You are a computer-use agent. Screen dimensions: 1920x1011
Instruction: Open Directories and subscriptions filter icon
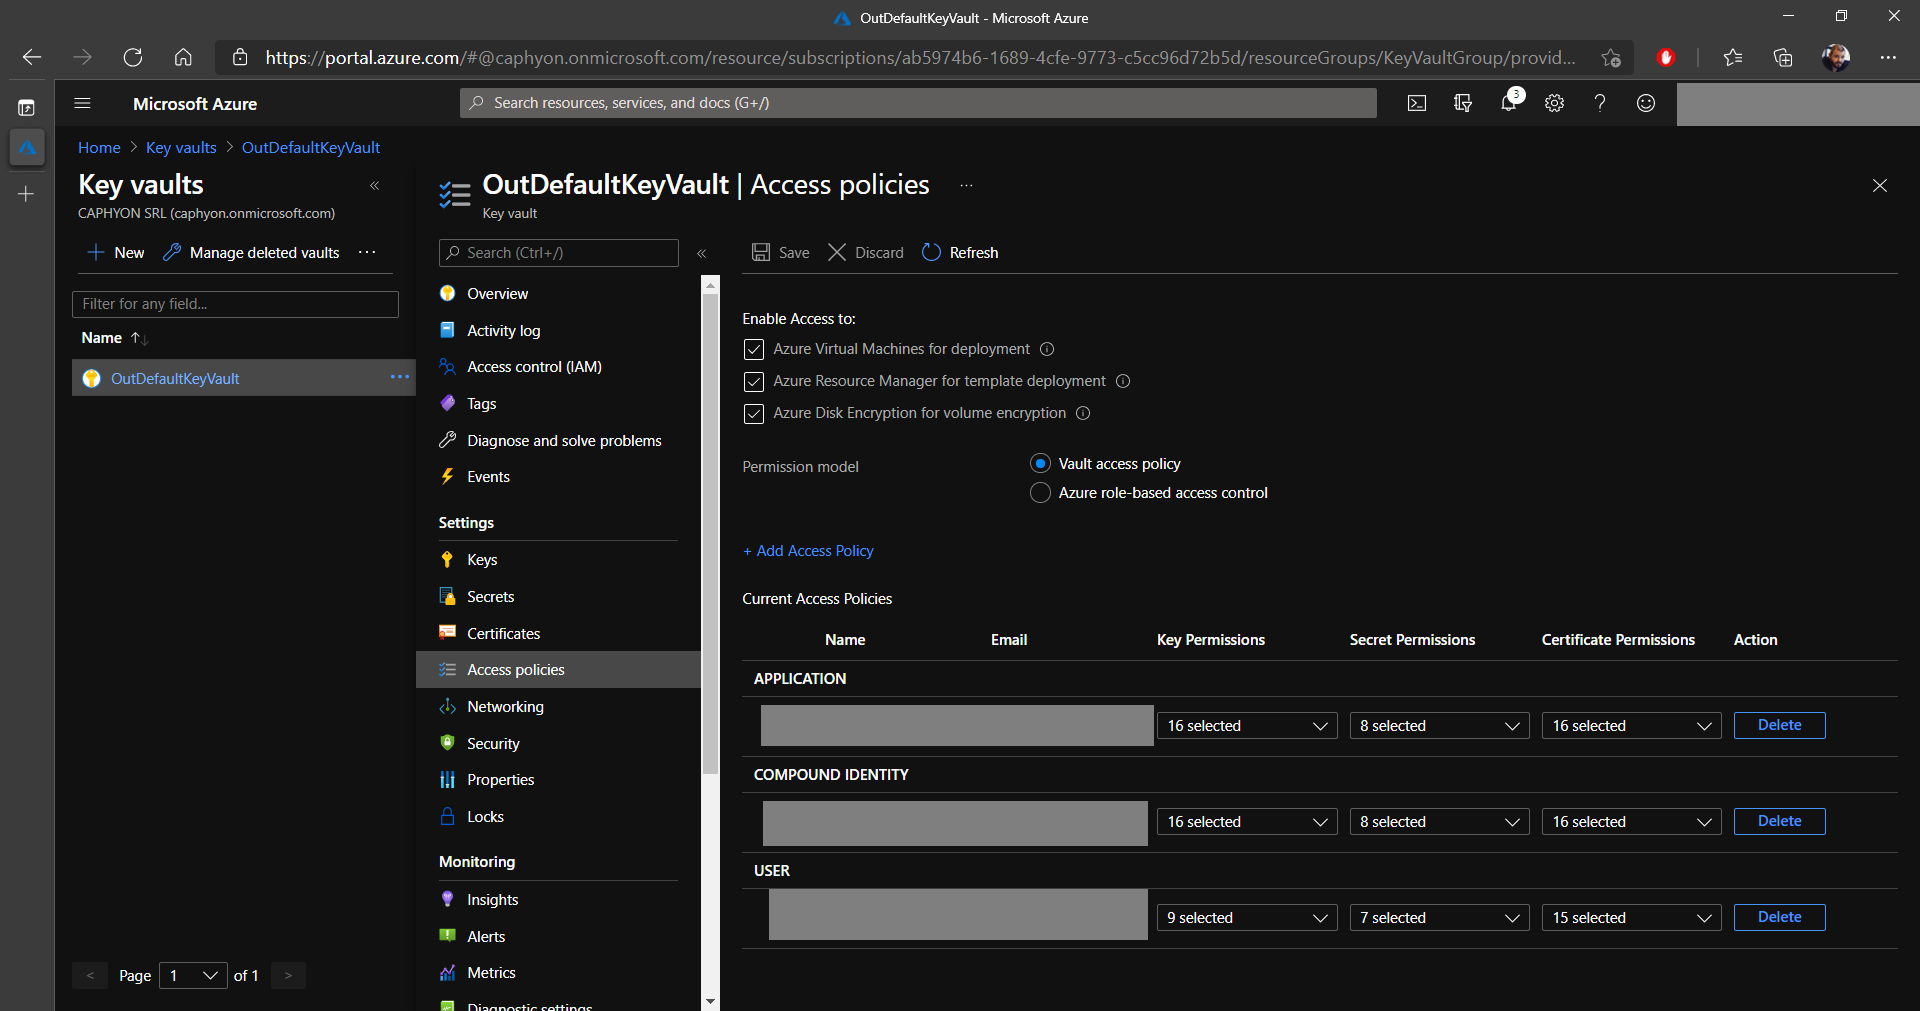[x=1463, y=103]
